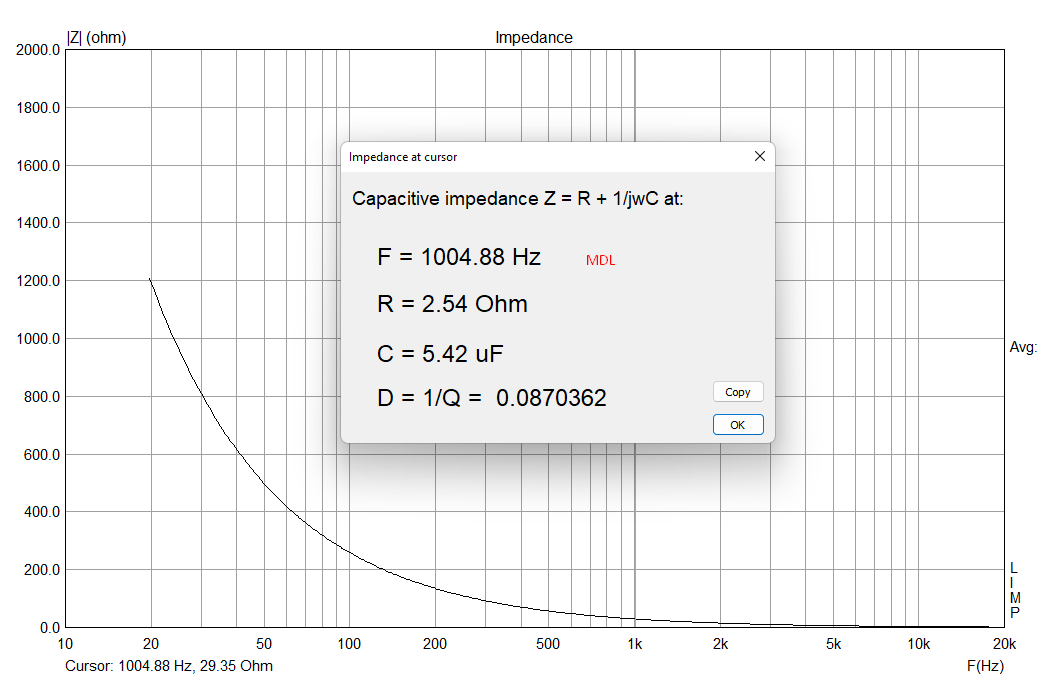Viewport: 1038px width, 677px height.
Task: Click the 100 frequency tick label
Action: coord(349,643)
